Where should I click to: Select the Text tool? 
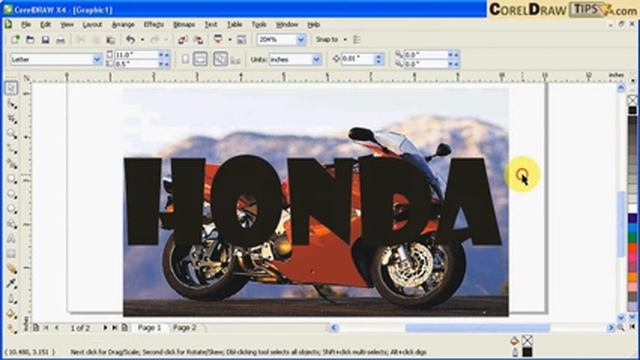click(11, 239)
